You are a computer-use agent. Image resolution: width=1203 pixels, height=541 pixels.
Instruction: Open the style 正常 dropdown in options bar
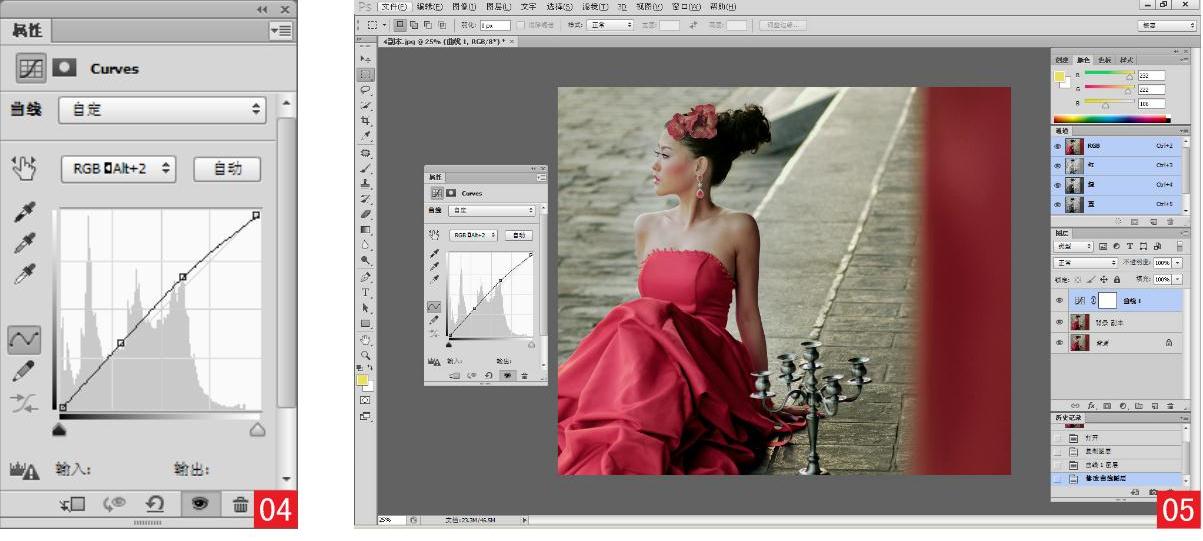coord(610,24)
